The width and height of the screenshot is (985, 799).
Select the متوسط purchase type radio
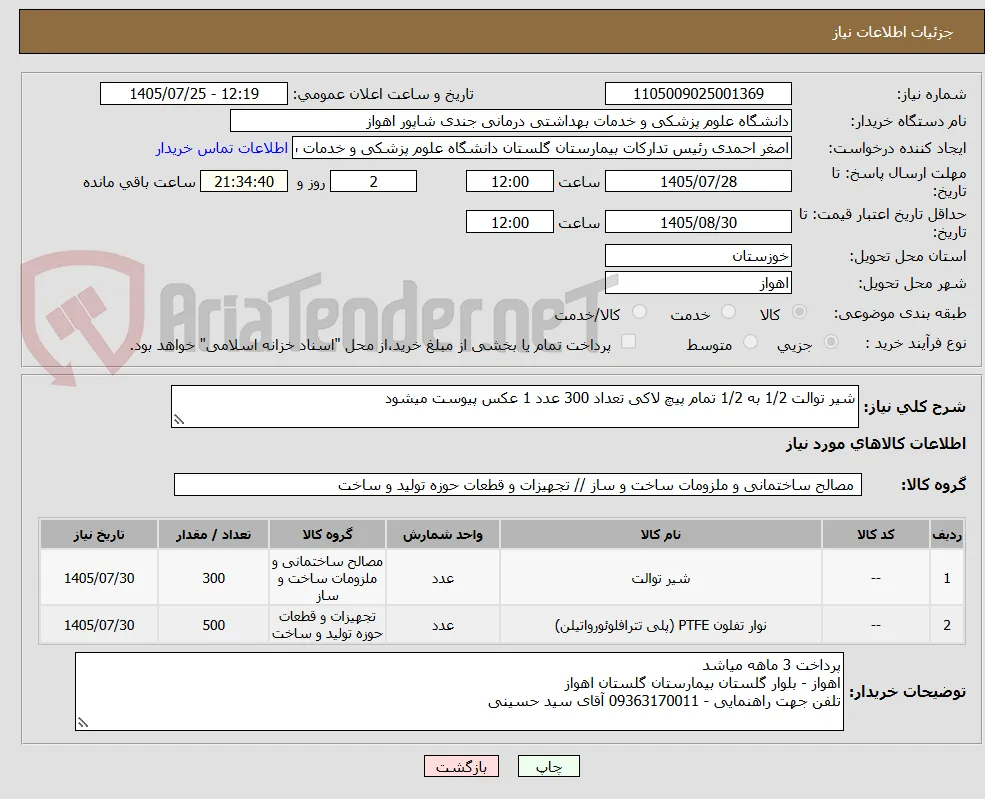tap(749, 342)
